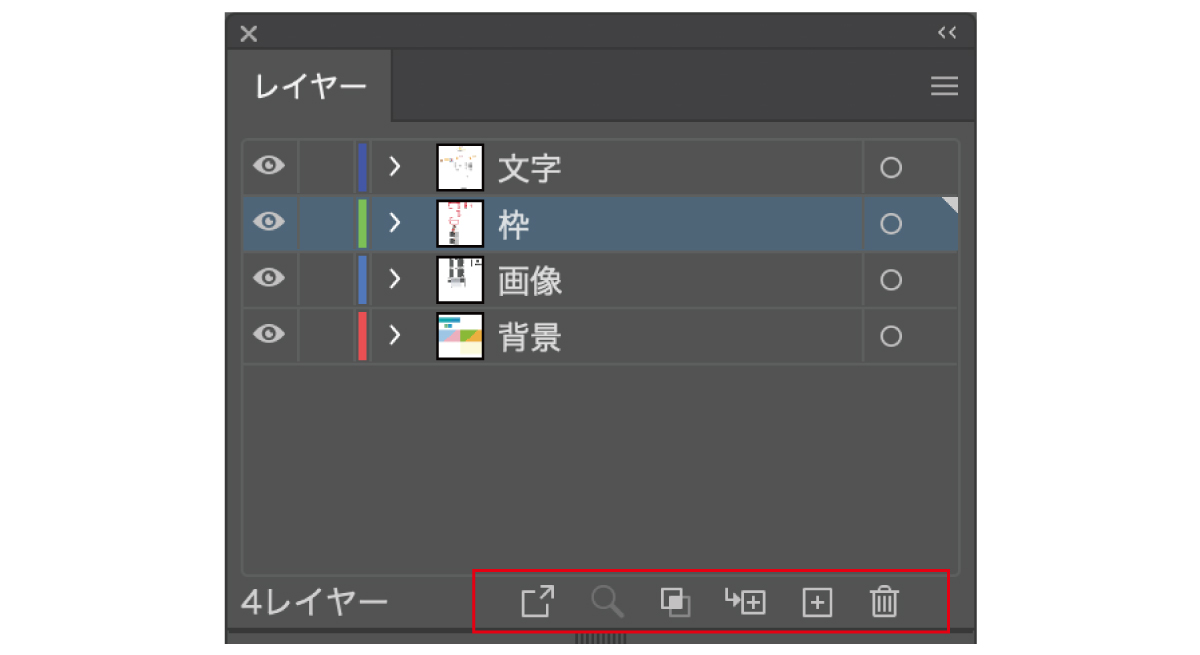
Task: Open the Layers panel hamburger menu
Action: pyautogui.click(x=944, y=87)
